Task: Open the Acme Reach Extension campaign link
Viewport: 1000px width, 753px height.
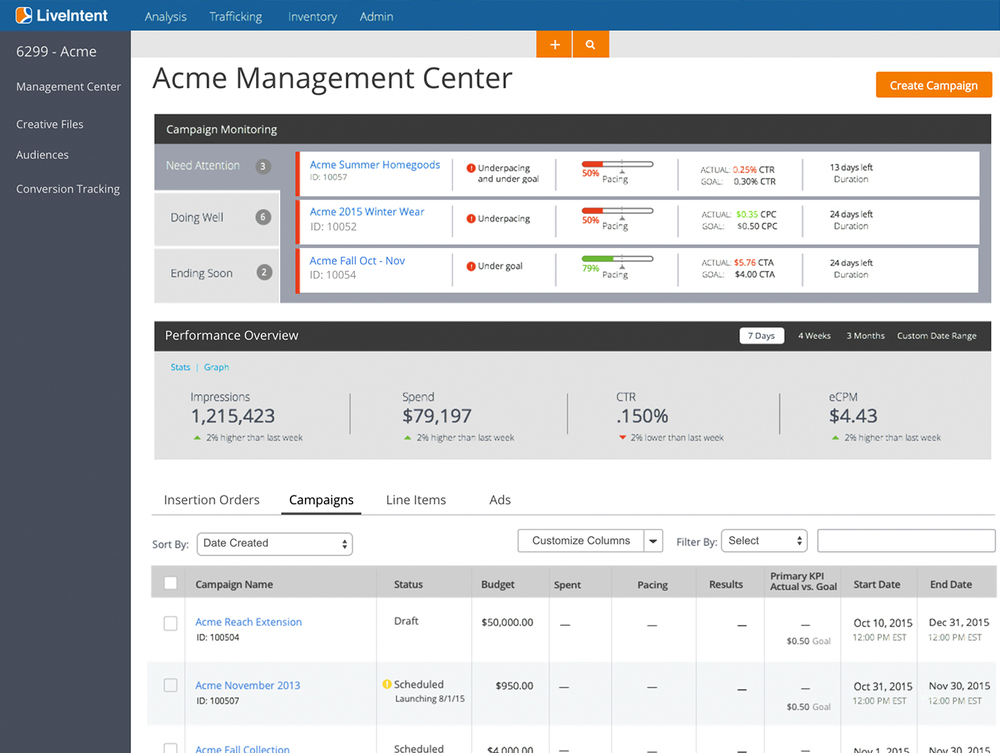Action: pos(248,622)
